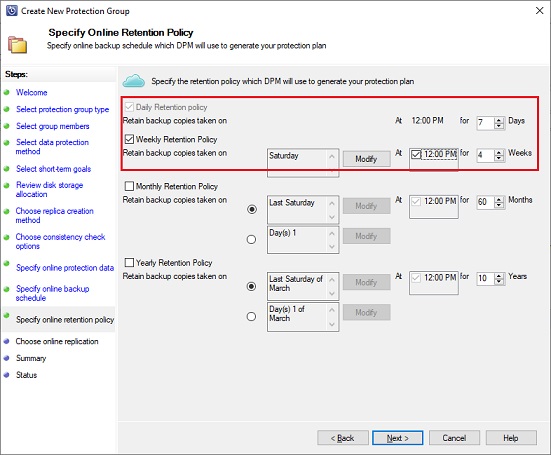Uncheck the Weekly Retention Policy checkbox
This screenshot has width=551, height=455.
(x=129, y=139)
